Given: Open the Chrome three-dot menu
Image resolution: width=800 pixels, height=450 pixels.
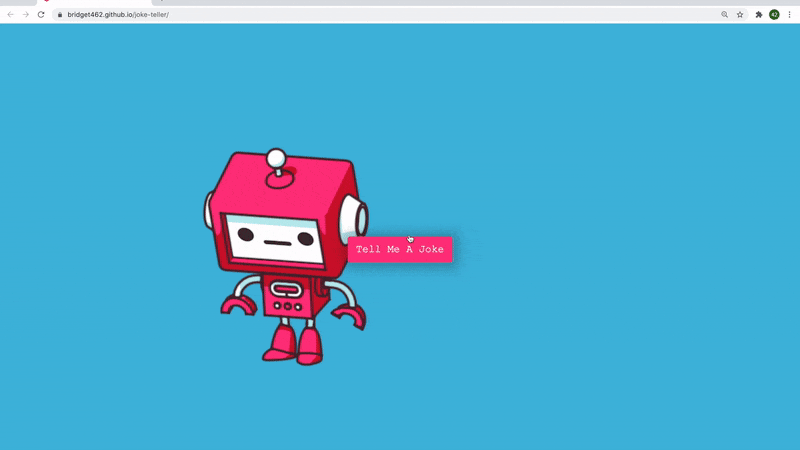Looking at the screenshot, I should (x=789, y=15).
